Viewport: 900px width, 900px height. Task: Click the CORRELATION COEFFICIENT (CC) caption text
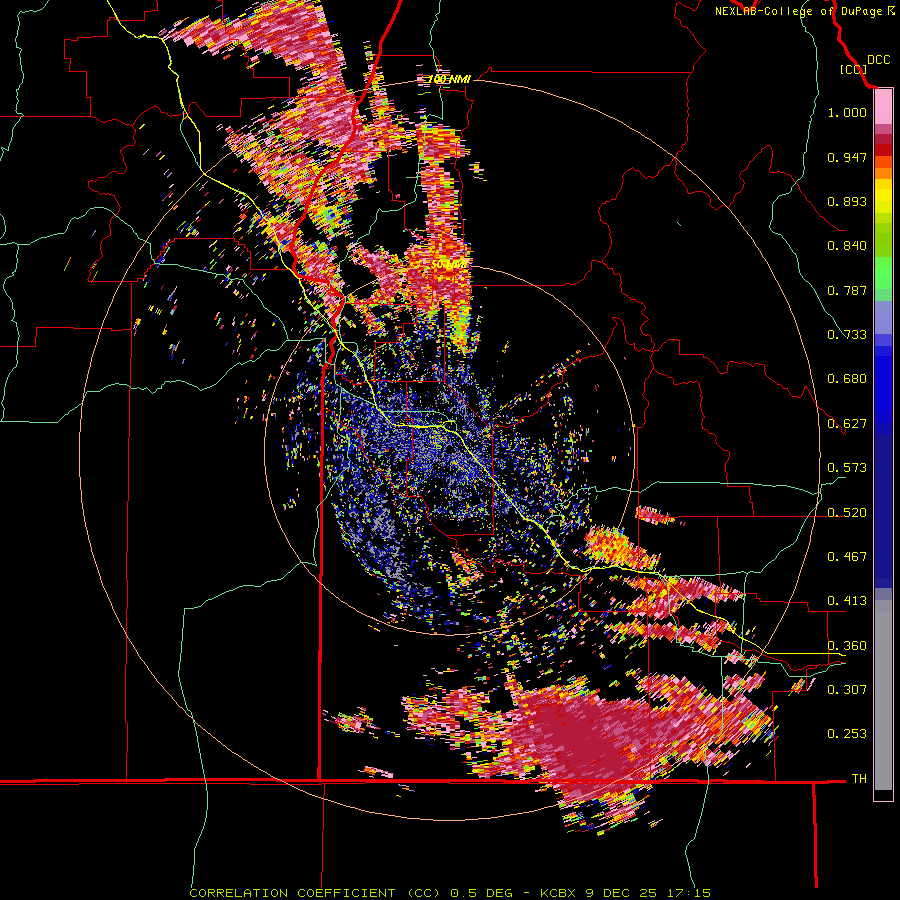point(315,893)
